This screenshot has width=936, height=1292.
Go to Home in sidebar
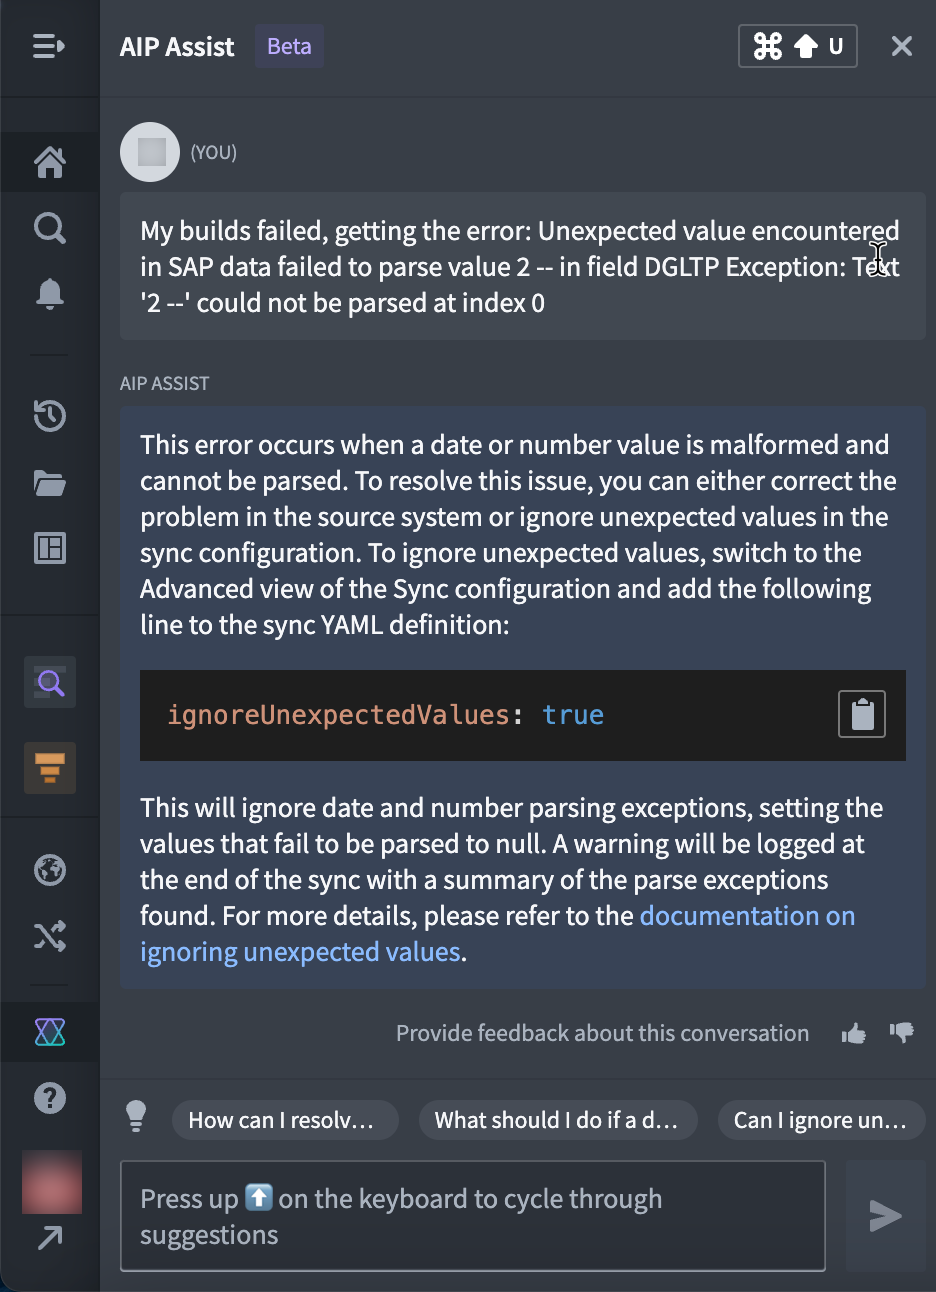click(x=49, y=161)
